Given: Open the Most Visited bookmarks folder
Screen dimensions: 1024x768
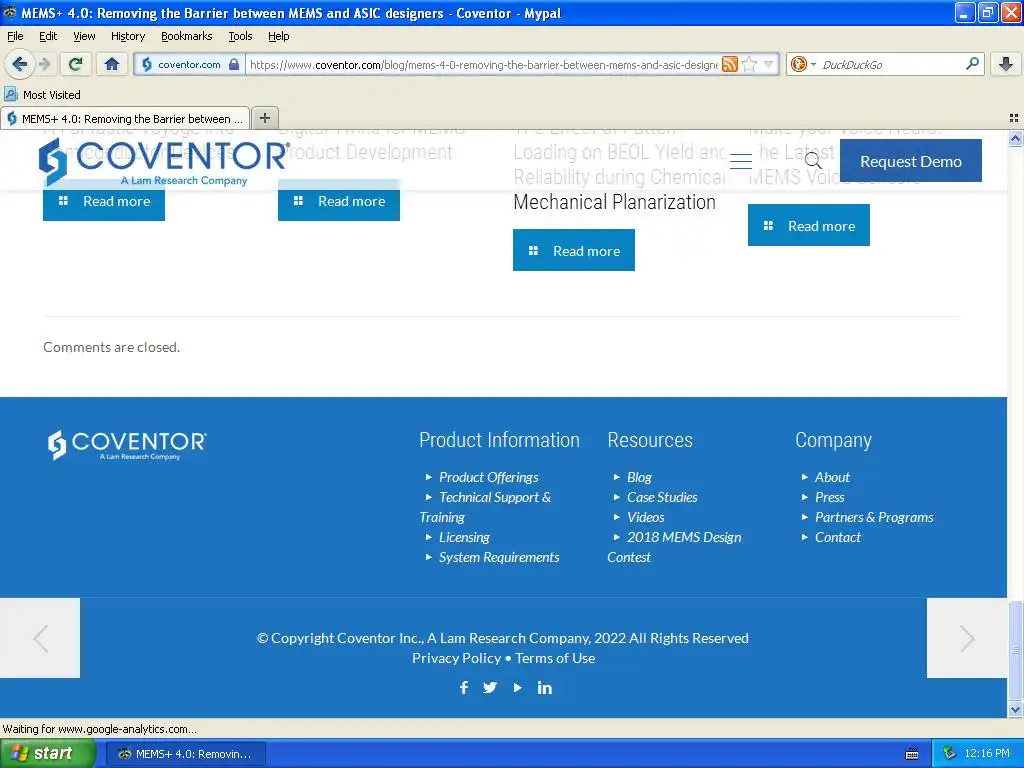Looking at the screenshot, I should [x=43, y=95].
